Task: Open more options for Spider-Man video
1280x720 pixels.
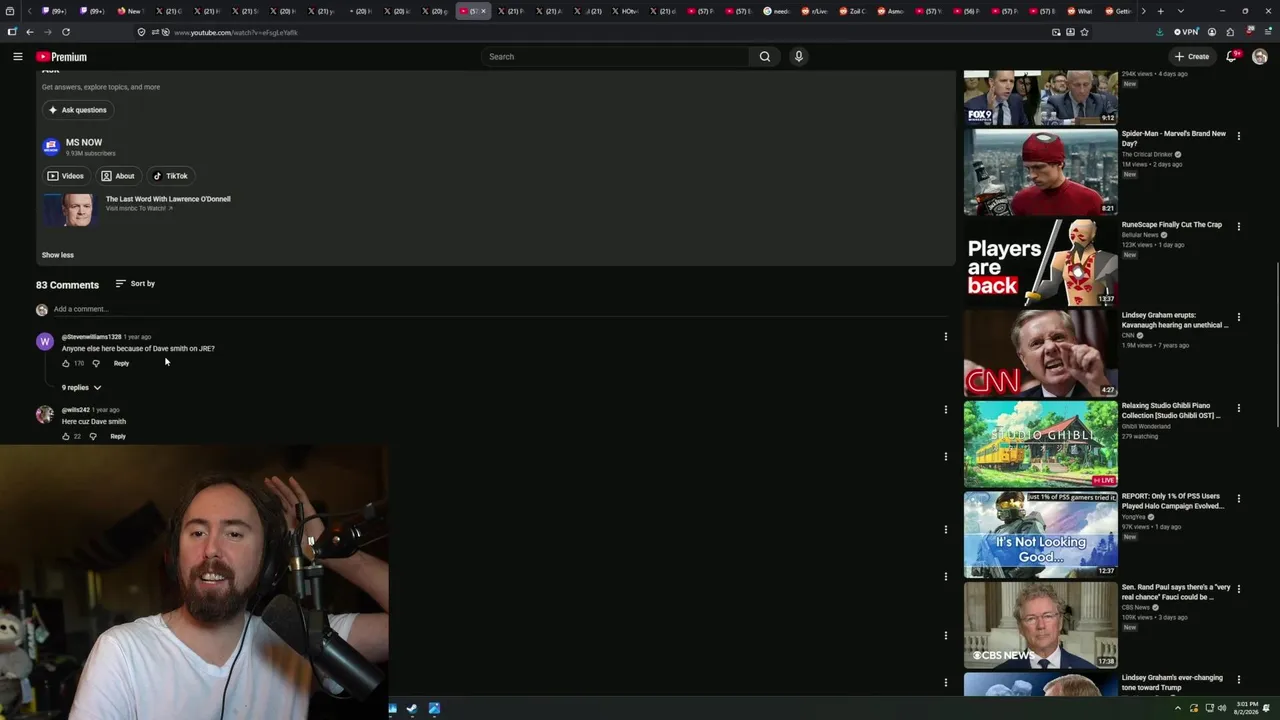Action: point(1238,136)
